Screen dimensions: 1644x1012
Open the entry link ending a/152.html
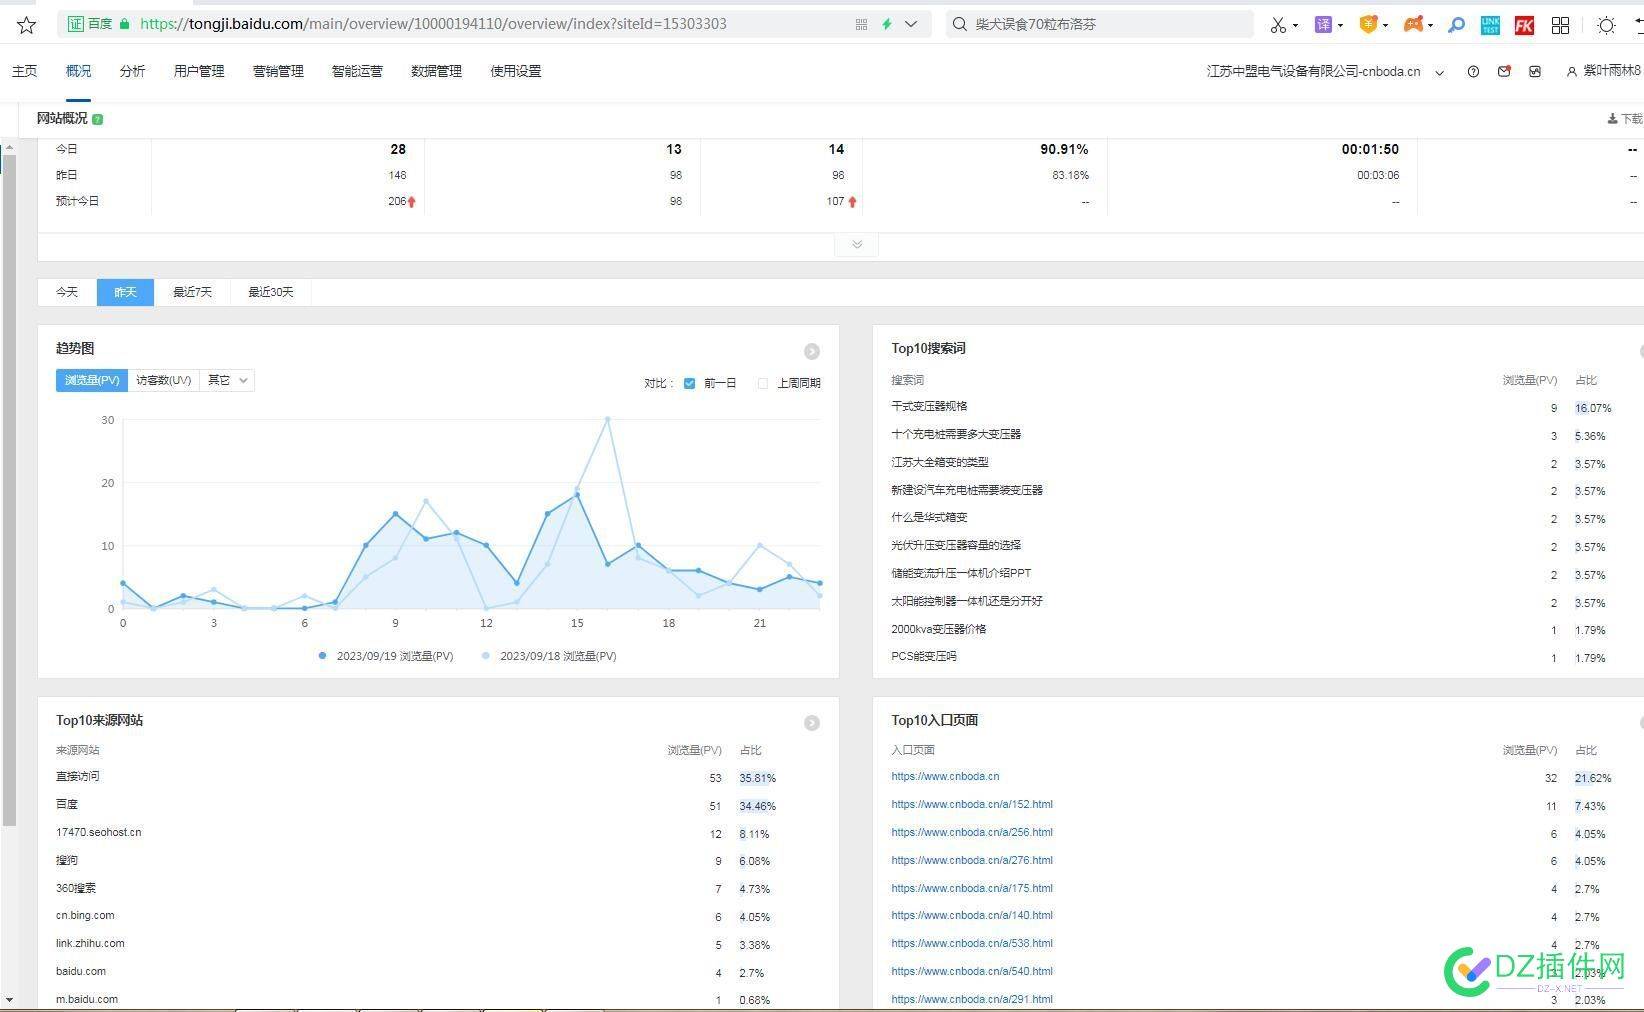tap(972, 804)
